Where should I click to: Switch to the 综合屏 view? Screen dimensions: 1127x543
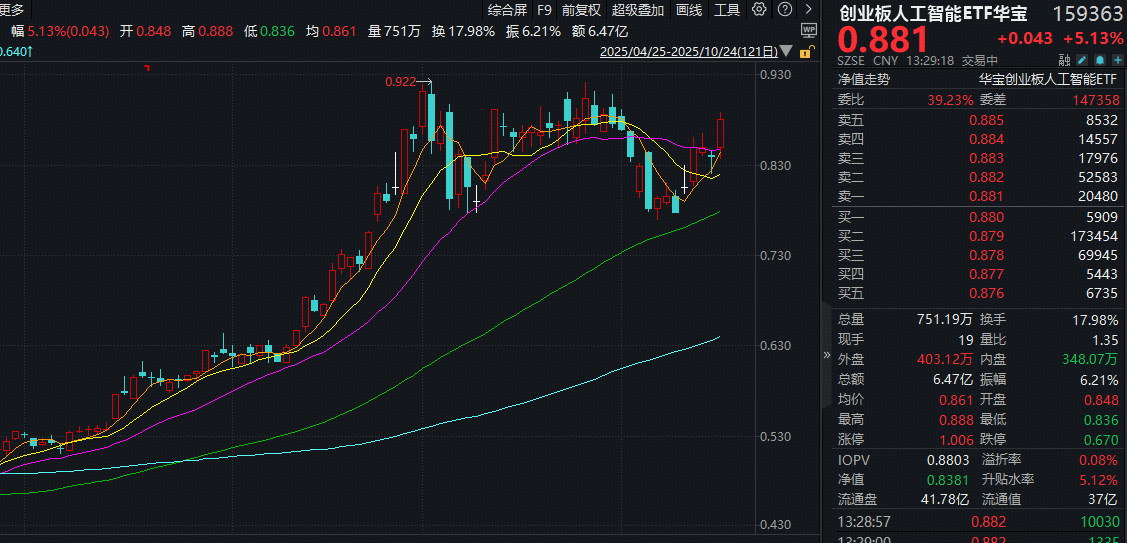(507, 10)
